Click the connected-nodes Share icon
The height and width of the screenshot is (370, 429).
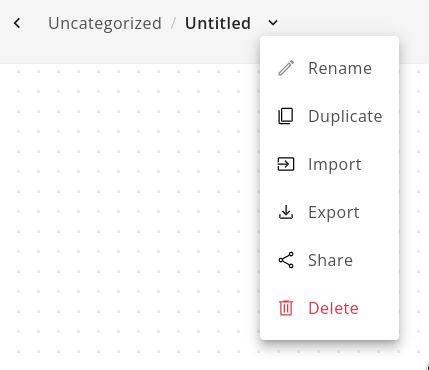[x=286, y=260]
